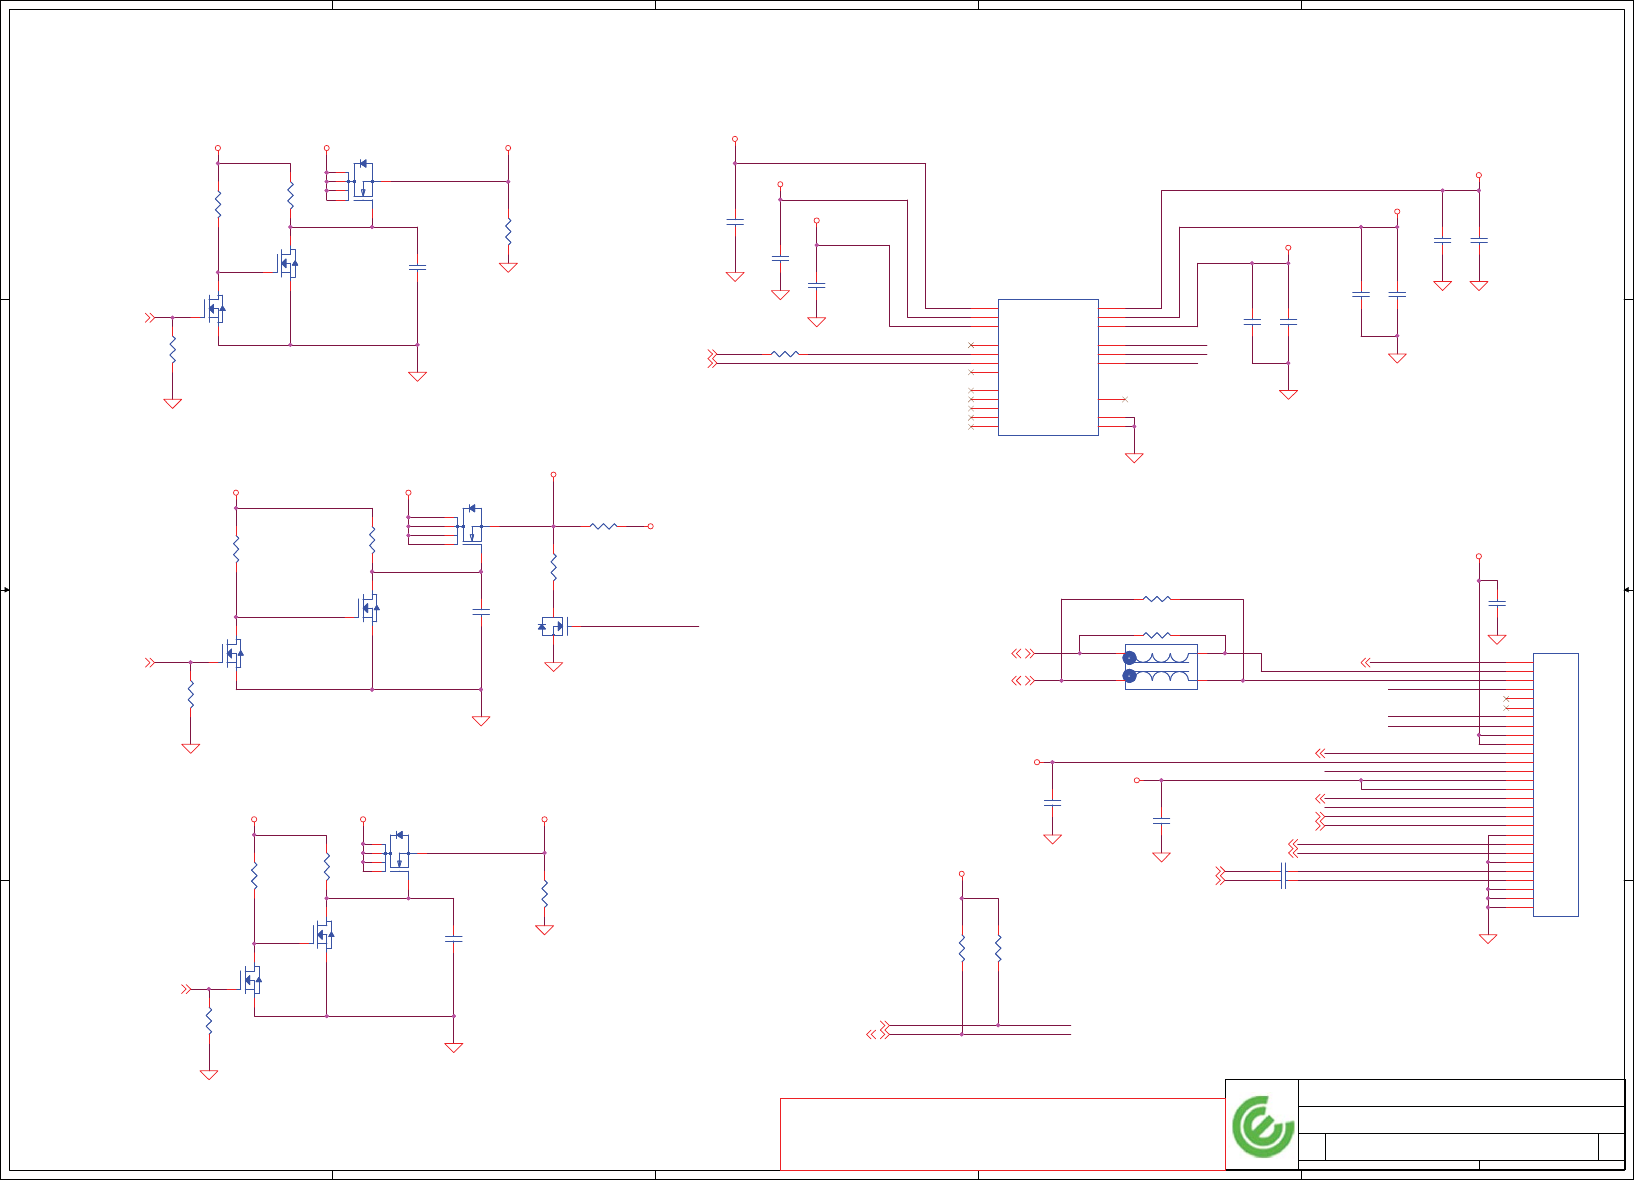
Task: Select the tall connector block at the right edge
Action: click(1556, 785)
